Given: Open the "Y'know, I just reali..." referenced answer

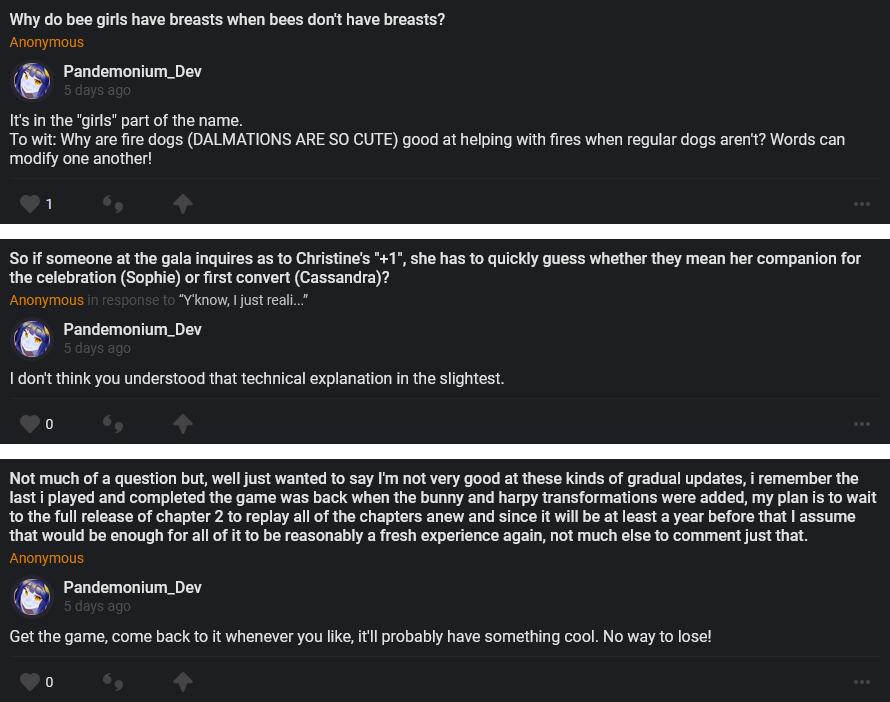Looking at the screenshot, I should (x=243, y=300).
